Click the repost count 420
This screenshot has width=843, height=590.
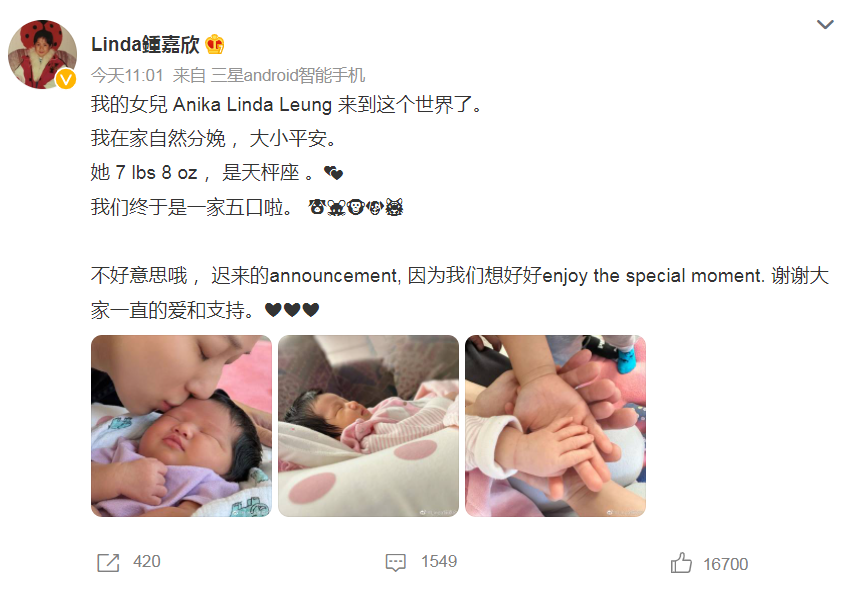click(147, 561)
